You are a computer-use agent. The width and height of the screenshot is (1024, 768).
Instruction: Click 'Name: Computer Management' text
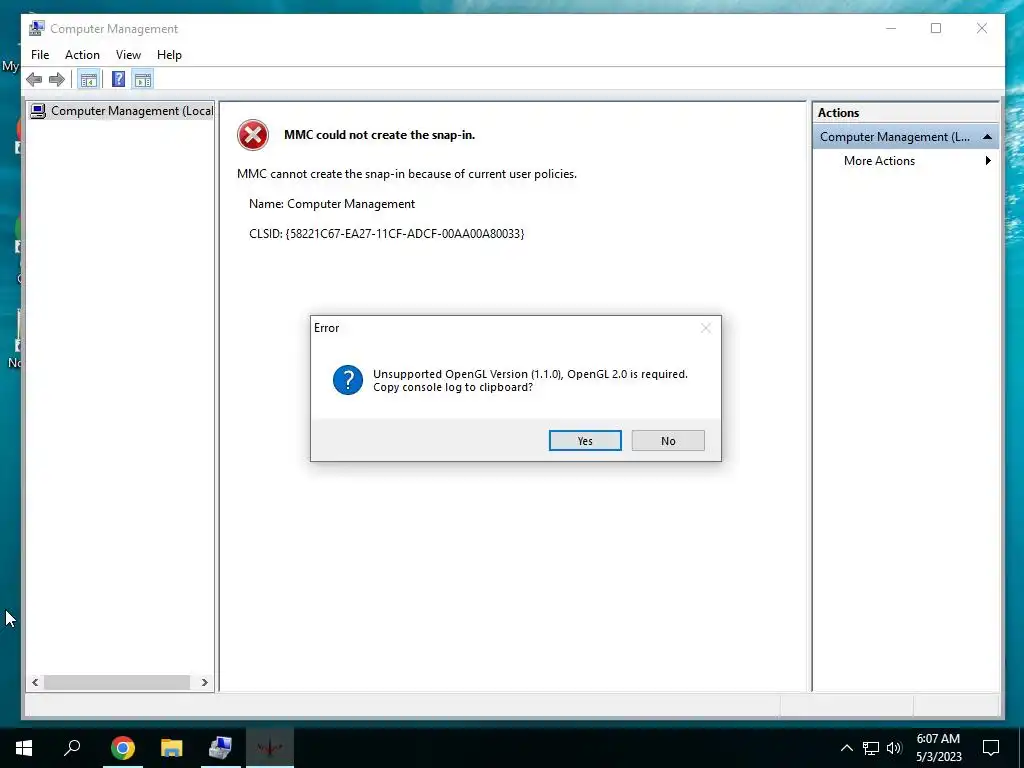point(332,204)
